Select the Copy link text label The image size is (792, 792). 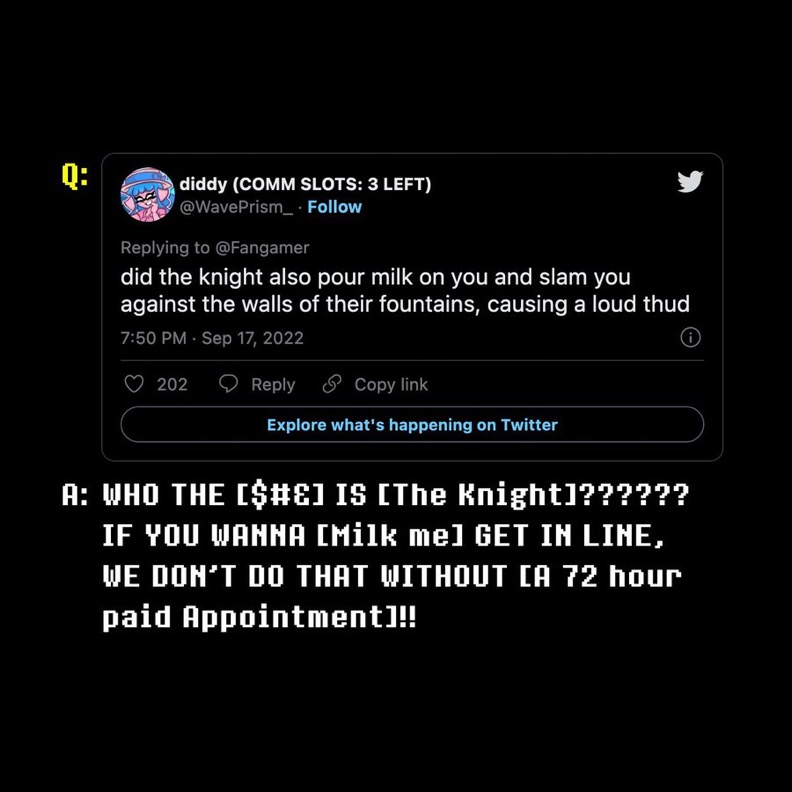pyautogui.click(x=391, y=384)
